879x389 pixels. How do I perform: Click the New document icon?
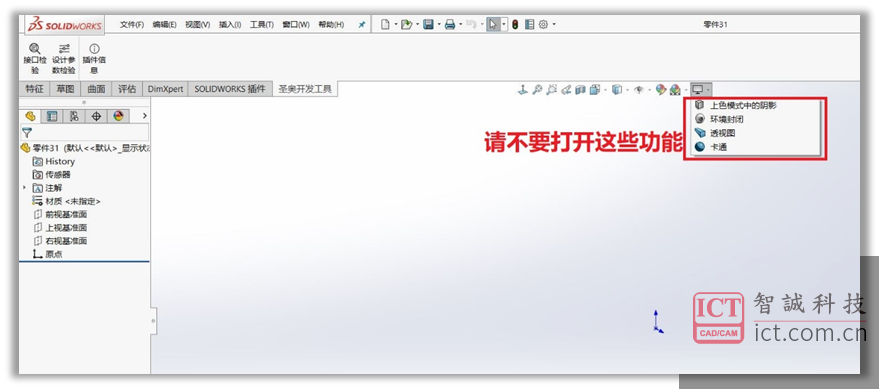(x=385, y=24)
